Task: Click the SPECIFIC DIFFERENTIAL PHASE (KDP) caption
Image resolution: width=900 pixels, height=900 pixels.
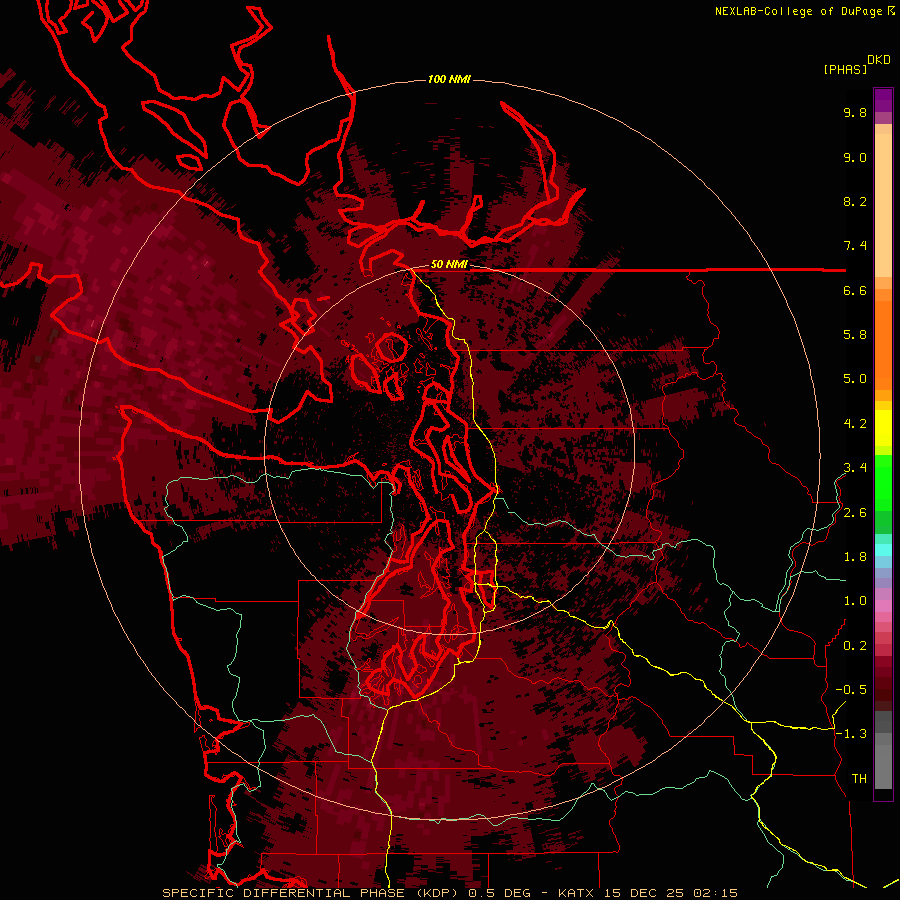Action: [312, 893]
